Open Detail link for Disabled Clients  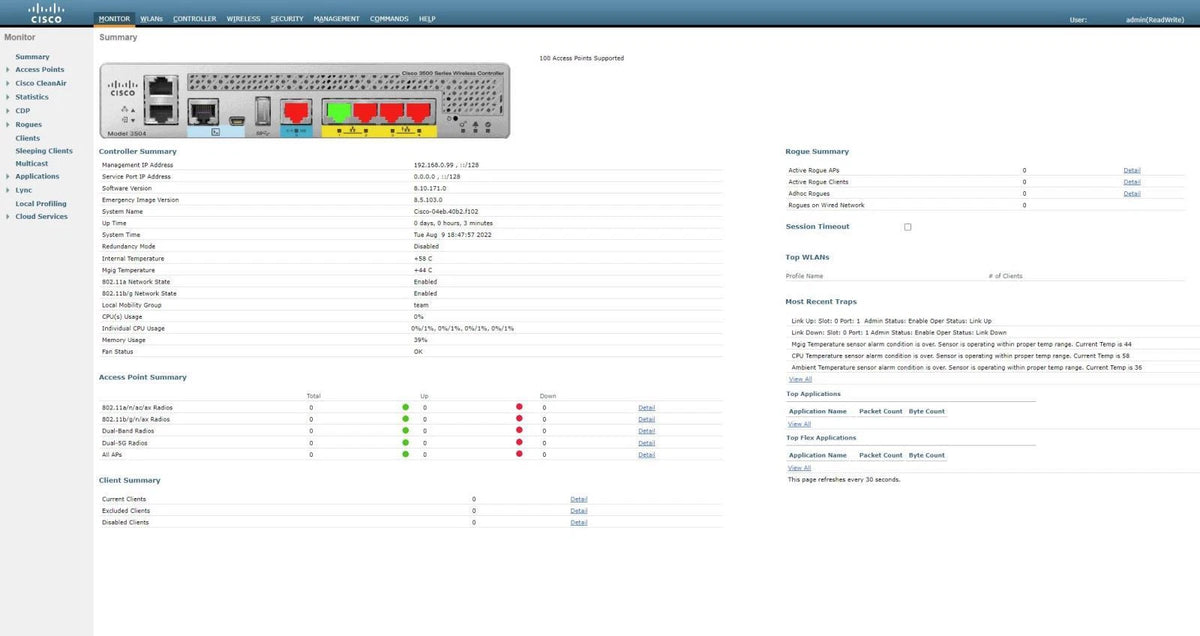click(x=579, y=522)
